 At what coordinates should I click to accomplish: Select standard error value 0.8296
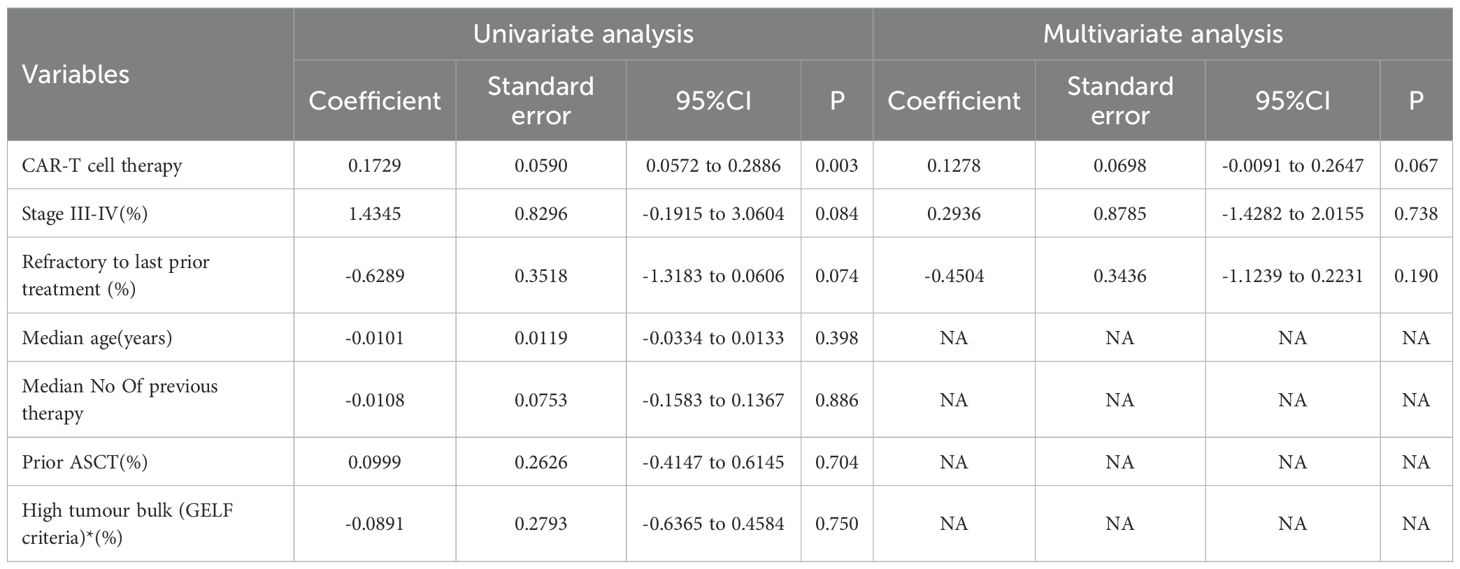click(x=540, y=213)
